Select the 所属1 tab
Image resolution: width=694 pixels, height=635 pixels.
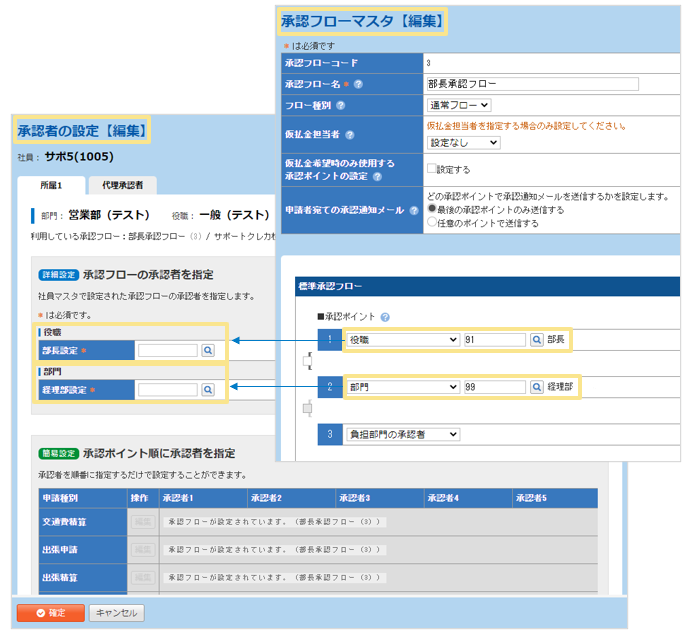(50, 185)
